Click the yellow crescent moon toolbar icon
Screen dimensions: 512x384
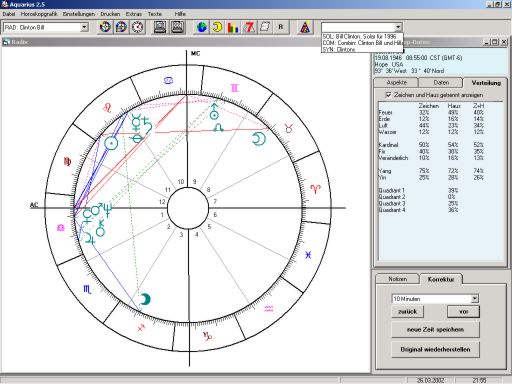(x=217, y=27)
